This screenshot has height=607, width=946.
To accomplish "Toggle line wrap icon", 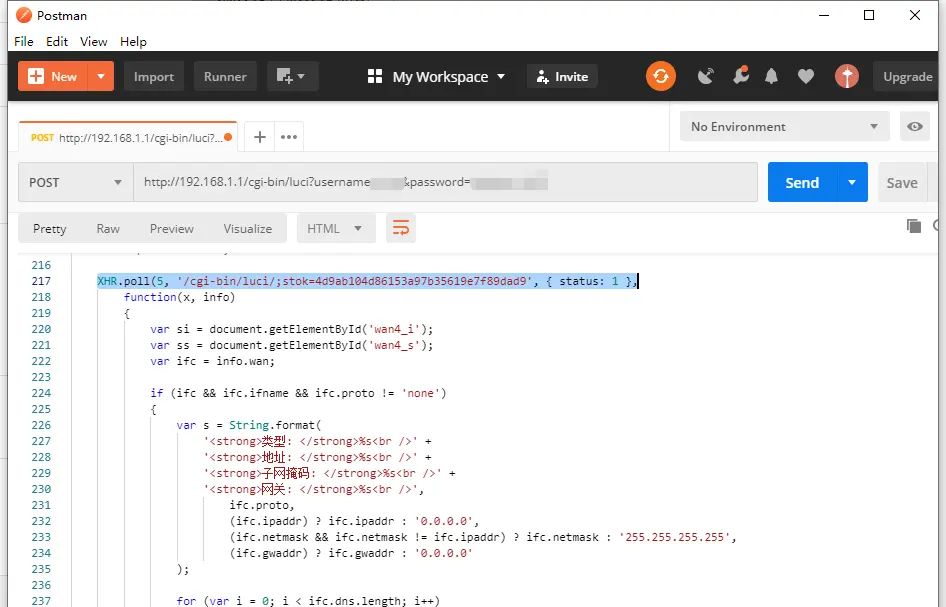I will [x=401, y=228].
